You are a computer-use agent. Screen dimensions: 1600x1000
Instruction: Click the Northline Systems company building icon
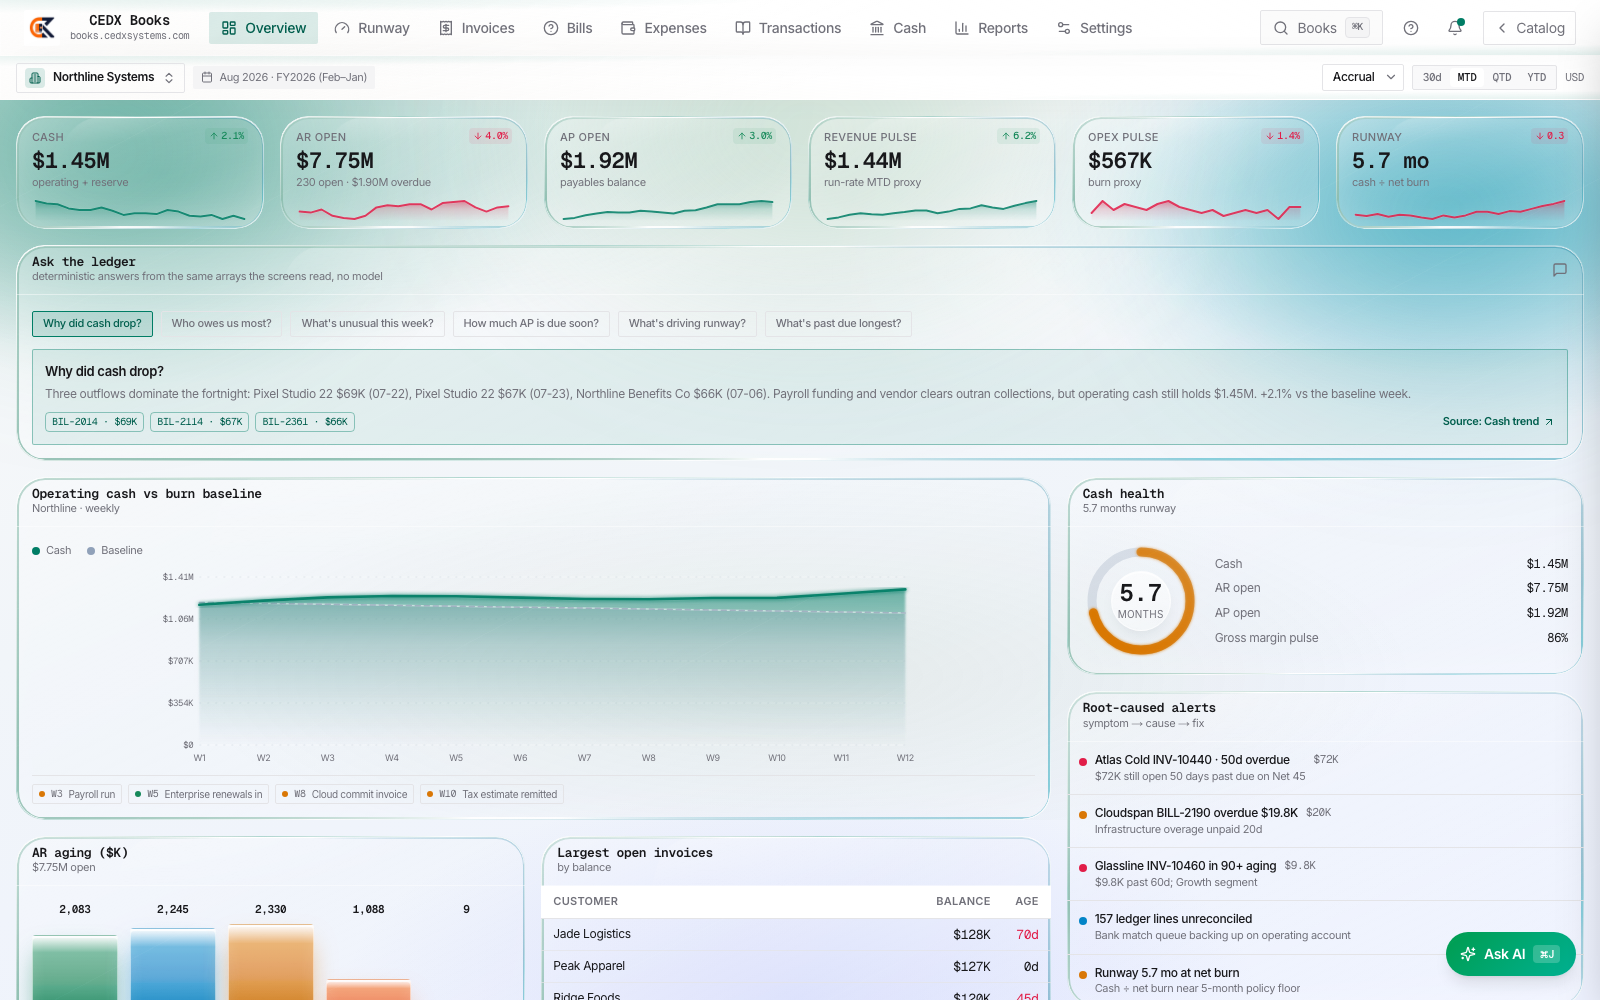click(x=35, y=77)
